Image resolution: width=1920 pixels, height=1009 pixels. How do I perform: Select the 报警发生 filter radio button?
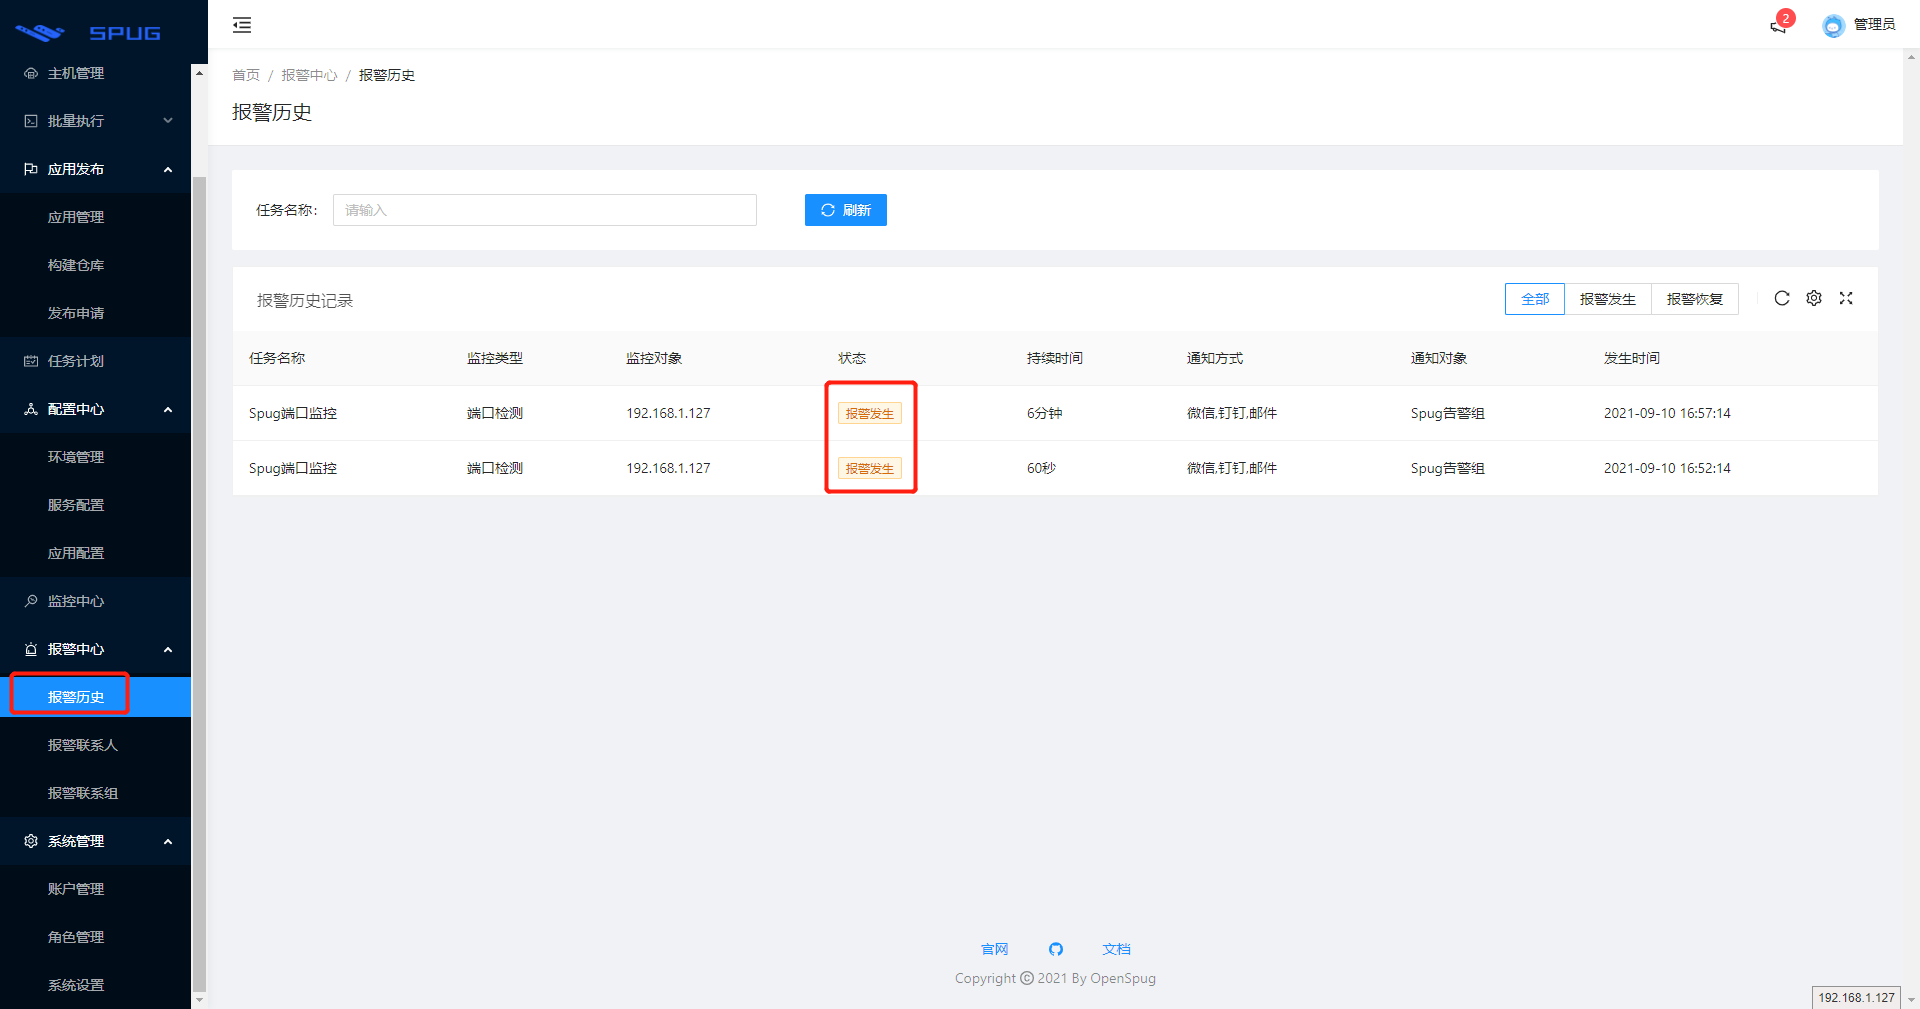[1608, 299]
